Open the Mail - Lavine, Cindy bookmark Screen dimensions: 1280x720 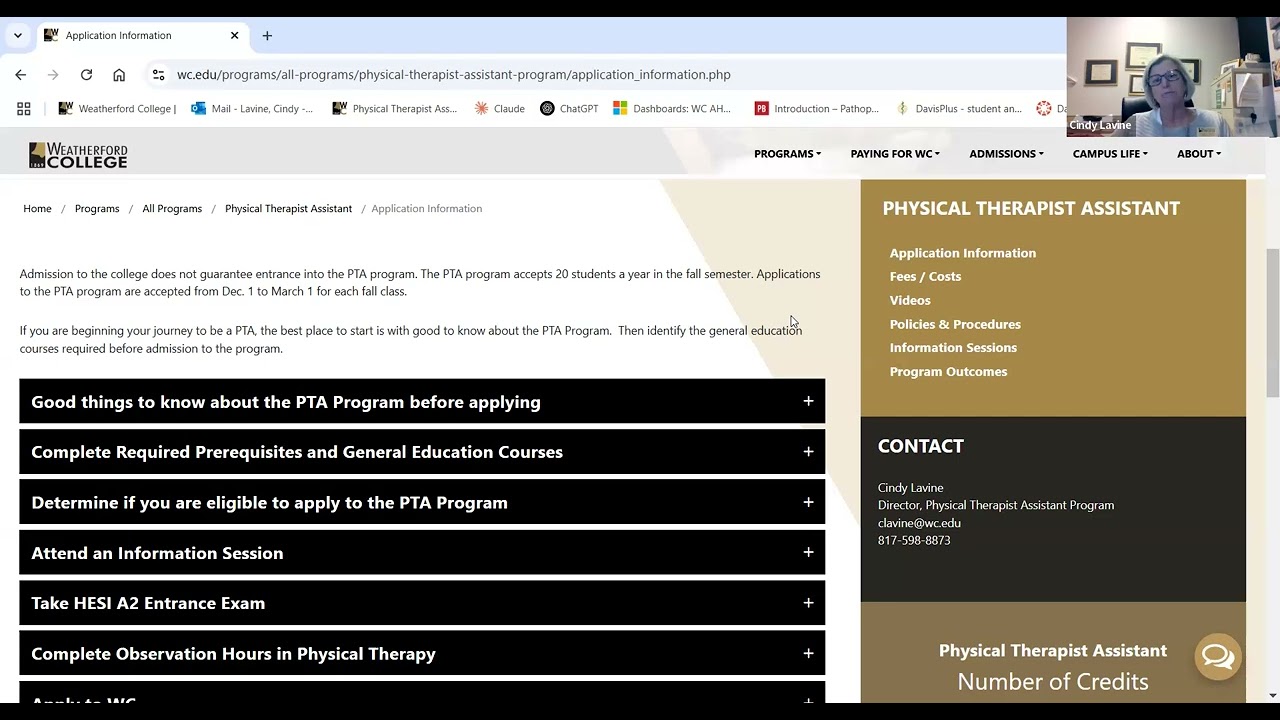coord(252,108)
